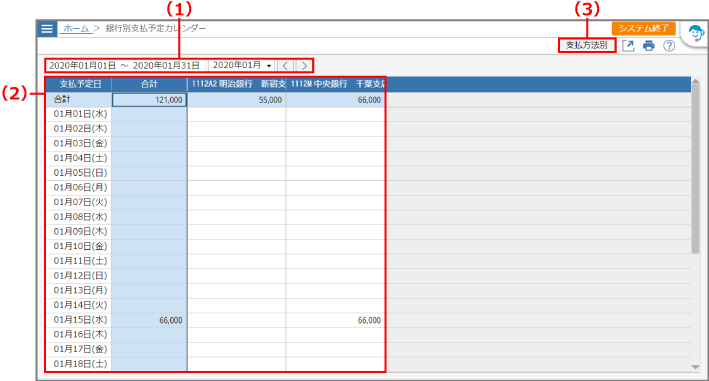The image size is (709, 381).
Task: Click the 支払予定日 column header
Action: (79, 84)
